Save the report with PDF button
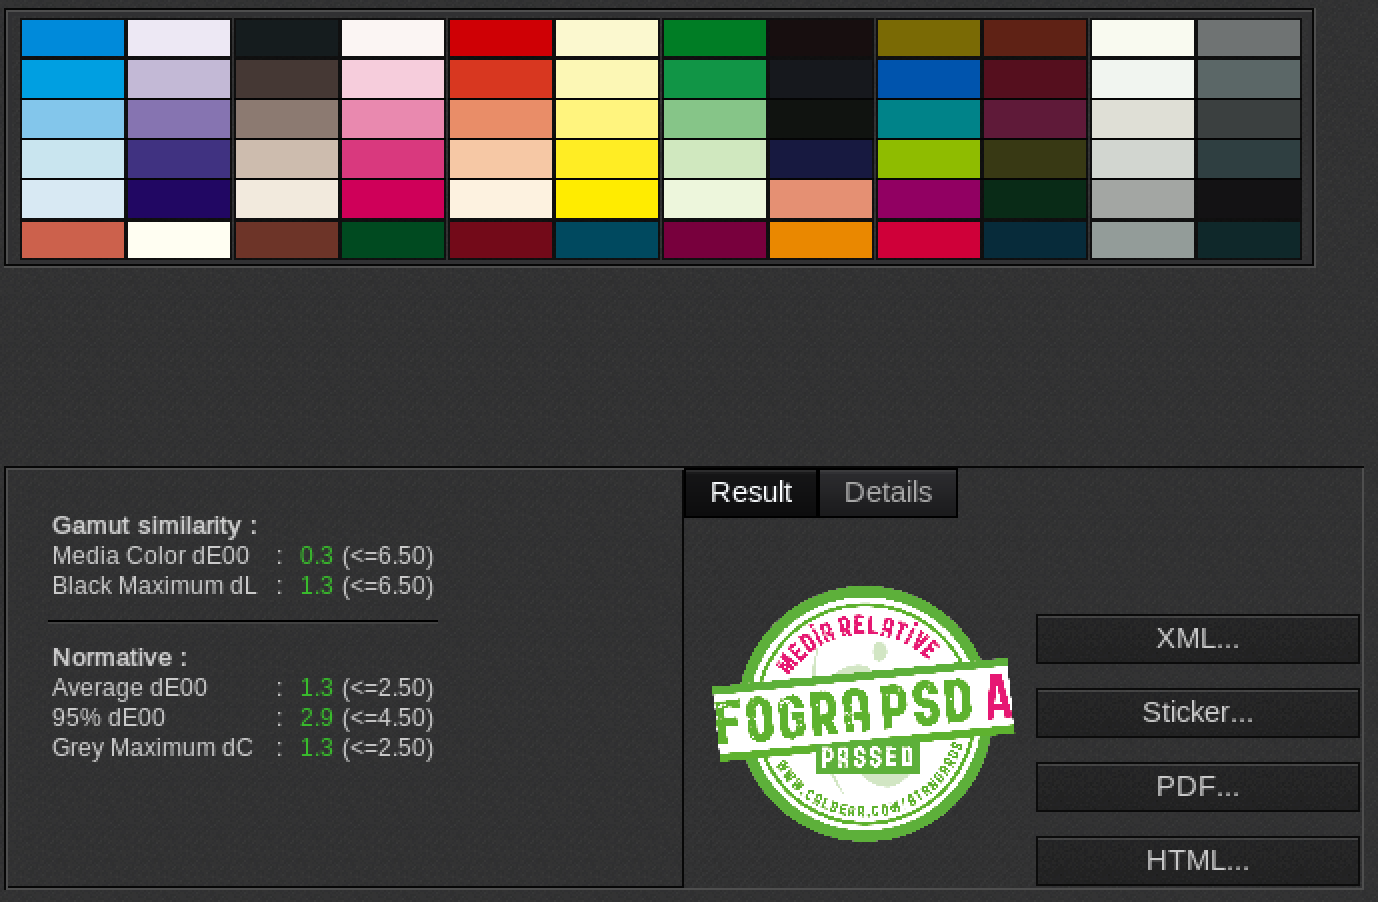Viewport: 1378px width, 902px height. [x=1197, y=787]
